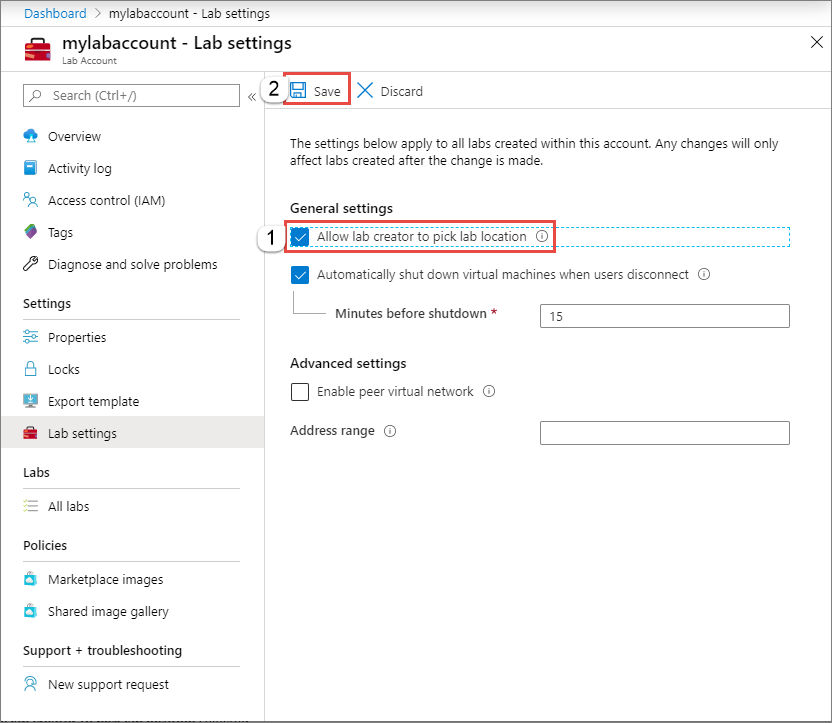The height and width of the screenshot is (723, 832).
Task: Show info for Enable peer virtual network
Action: pos(489,391)
